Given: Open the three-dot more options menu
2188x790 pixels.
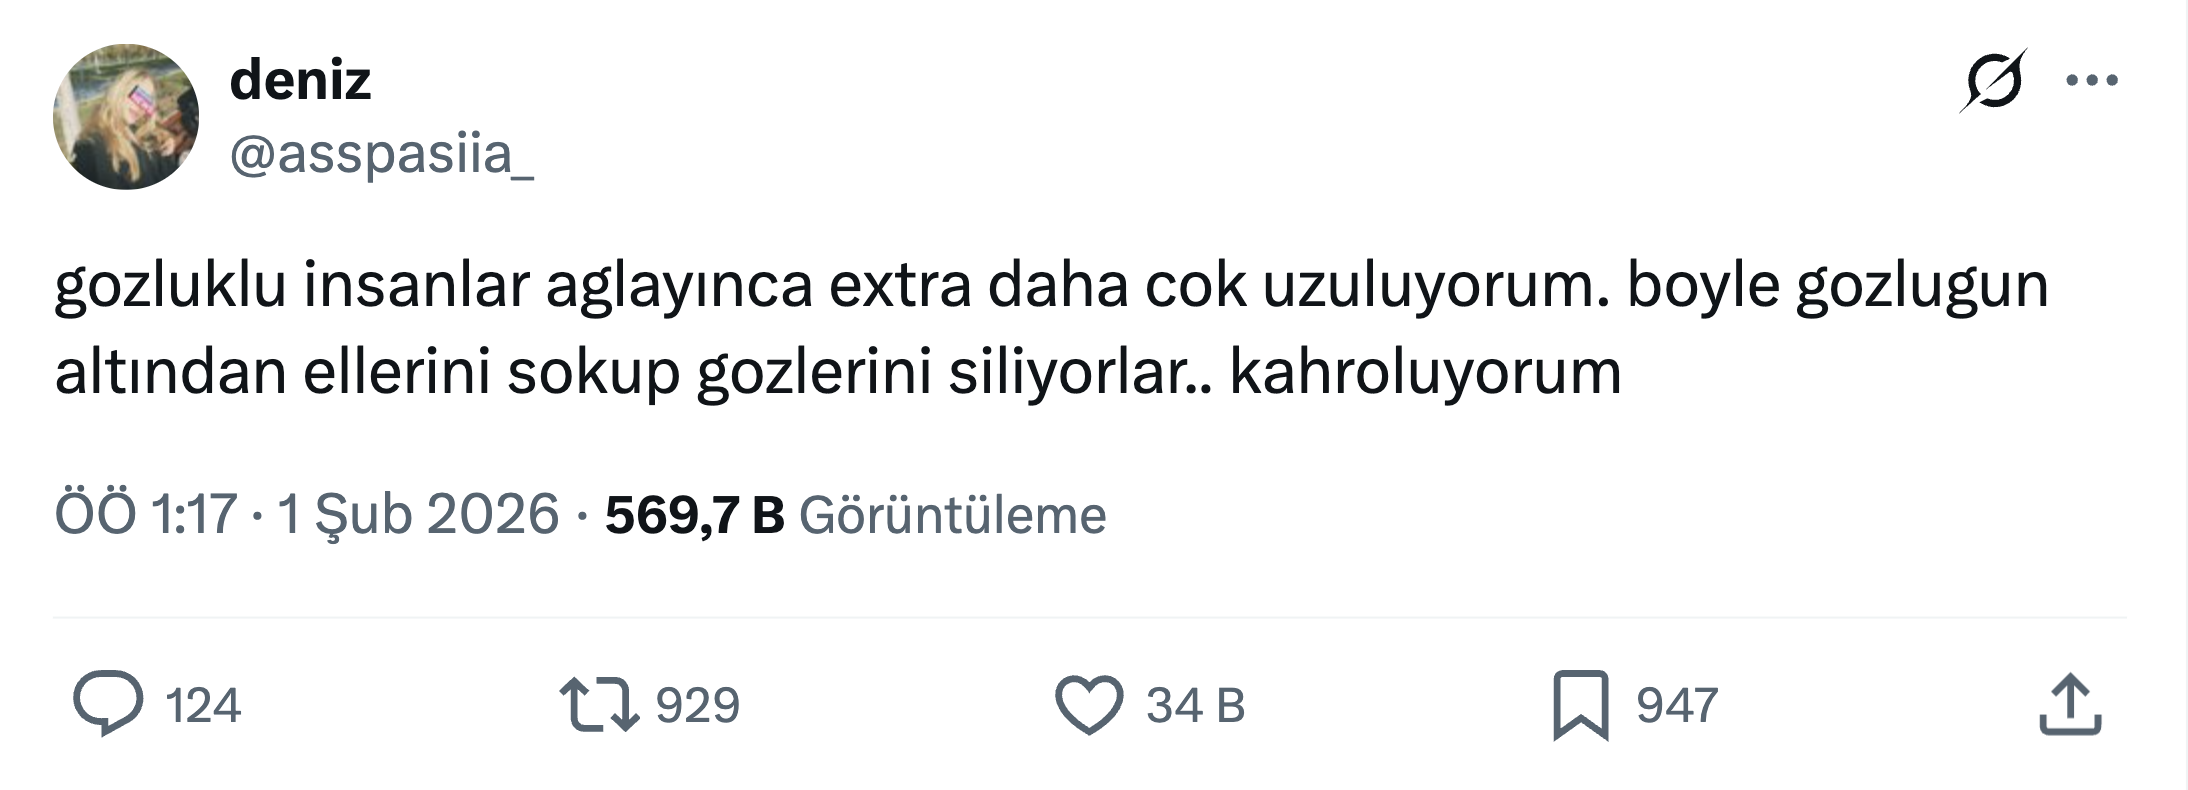Looking at the screenshot, I should (2092, 80).
